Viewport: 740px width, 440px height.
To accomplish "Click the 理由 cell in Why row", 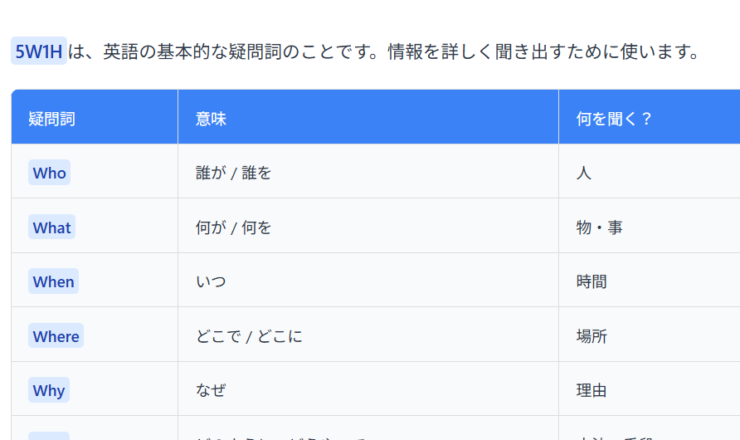I will pos(591,390).
